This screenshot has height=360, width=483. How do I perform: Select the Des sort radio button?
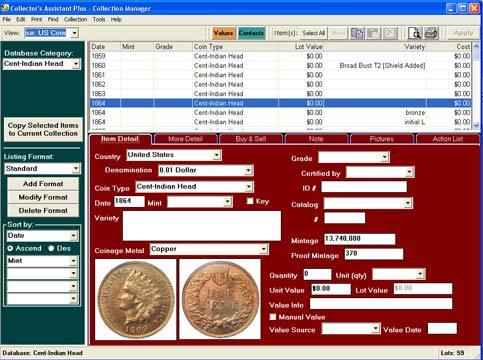click(51, 248)
